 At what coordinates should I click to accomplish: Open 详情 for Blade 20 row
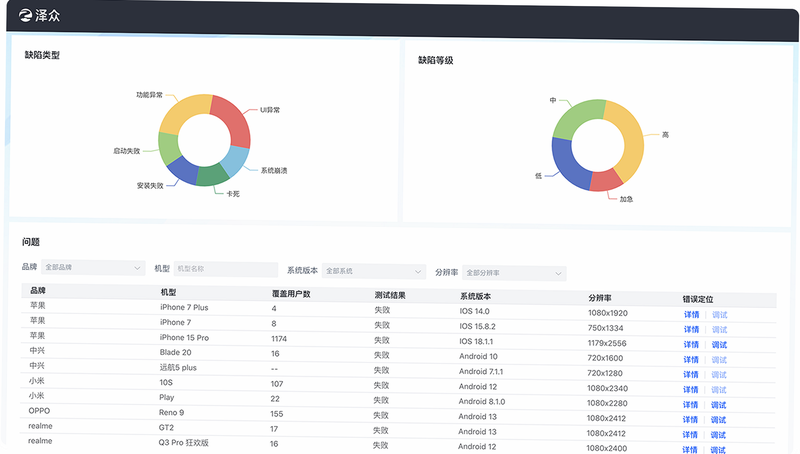691,360
